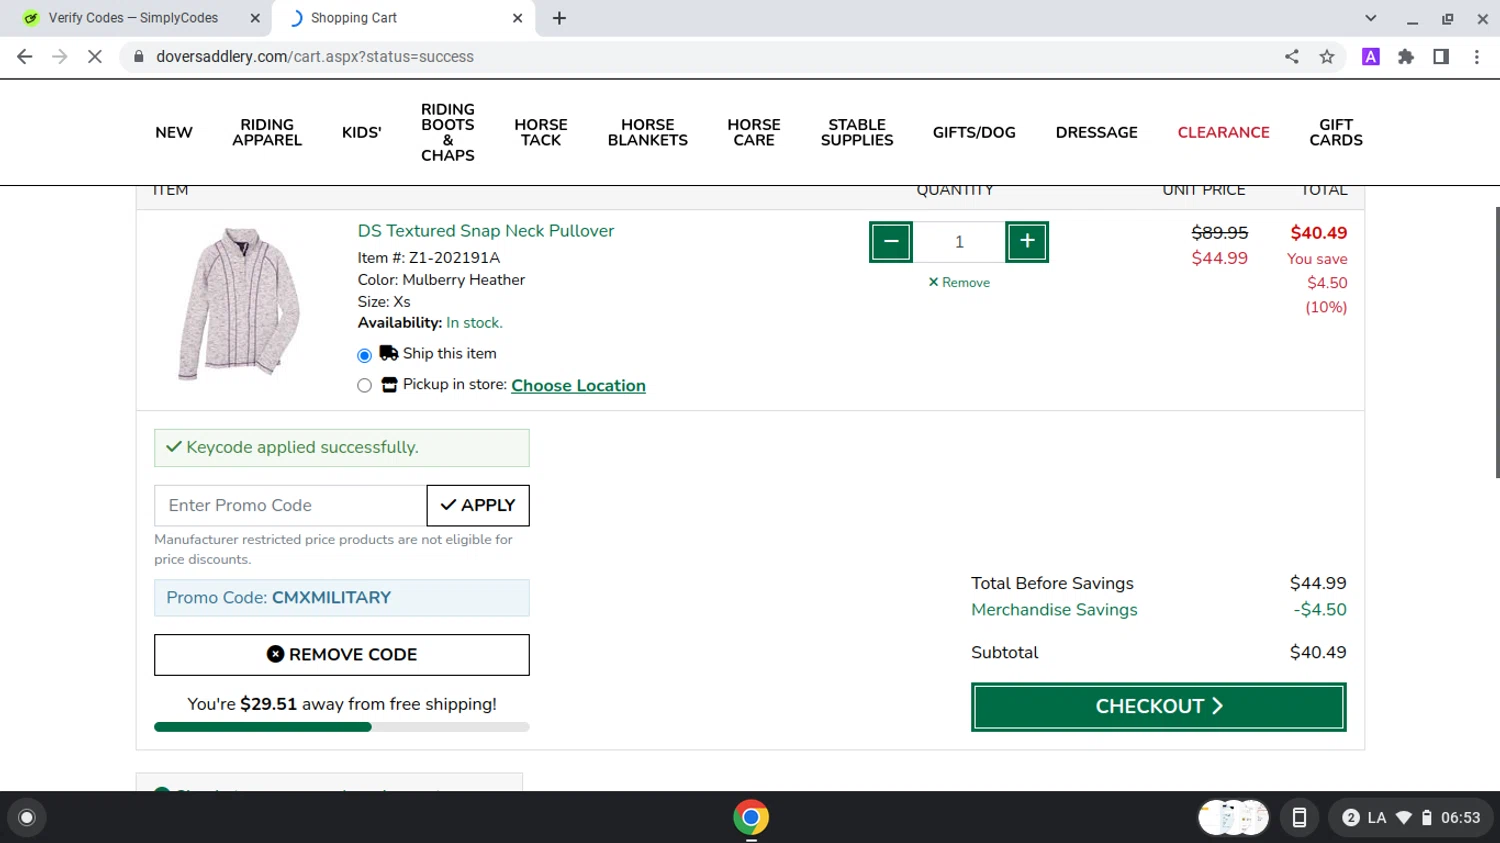Click the Keycode applied successfully message

coord(342,448)
